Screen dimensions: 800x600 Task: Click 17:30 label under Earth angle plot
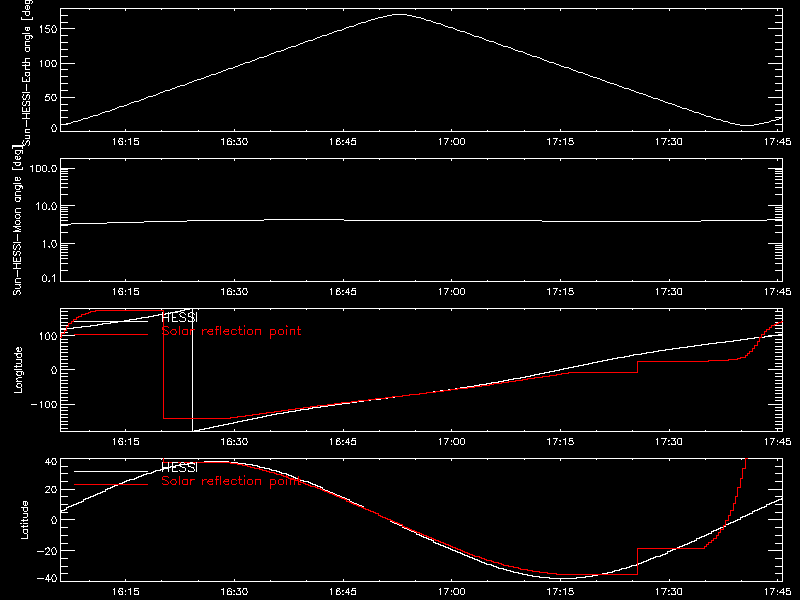[669, 142]
